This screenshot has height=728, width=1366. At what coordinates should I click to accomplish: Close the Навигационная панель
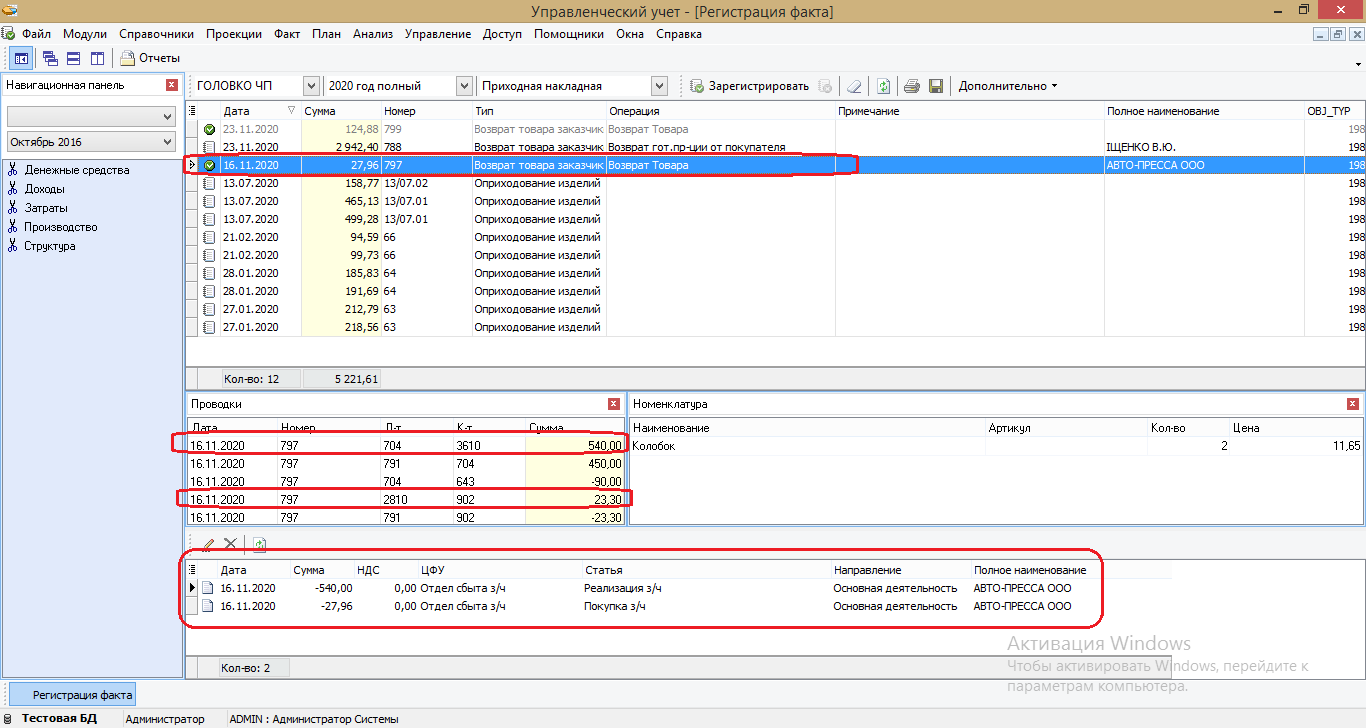(x=172, y=85)
